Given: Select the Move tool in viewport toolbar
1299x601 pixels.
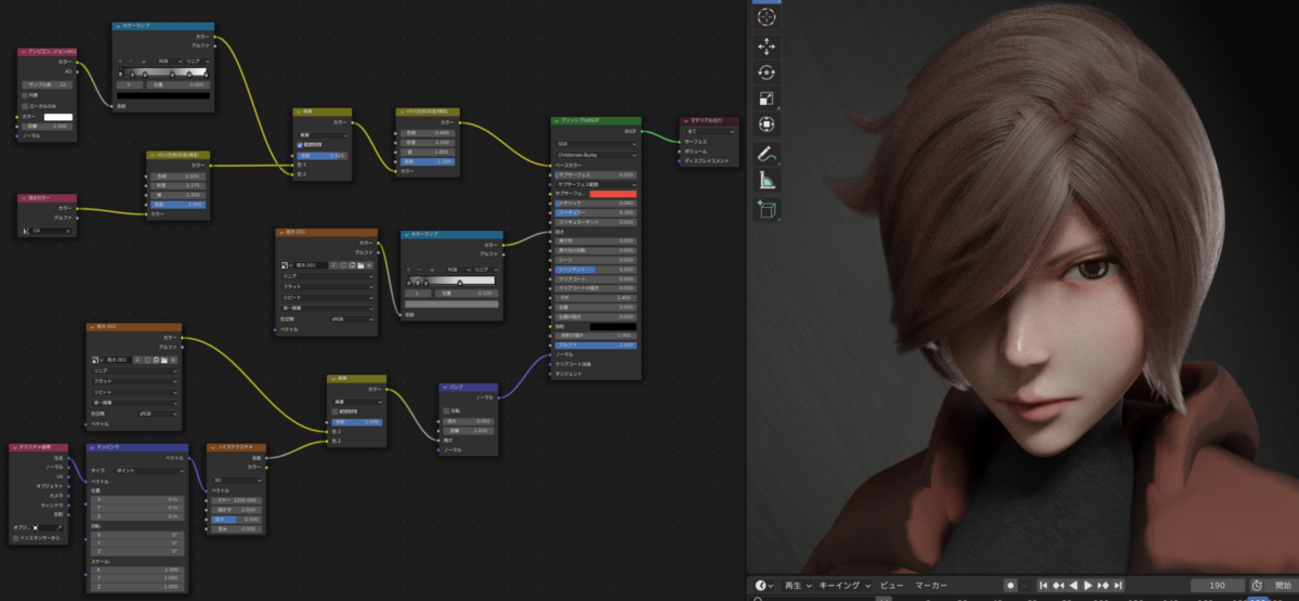Looking at the screenshot, I should point(766,46).
